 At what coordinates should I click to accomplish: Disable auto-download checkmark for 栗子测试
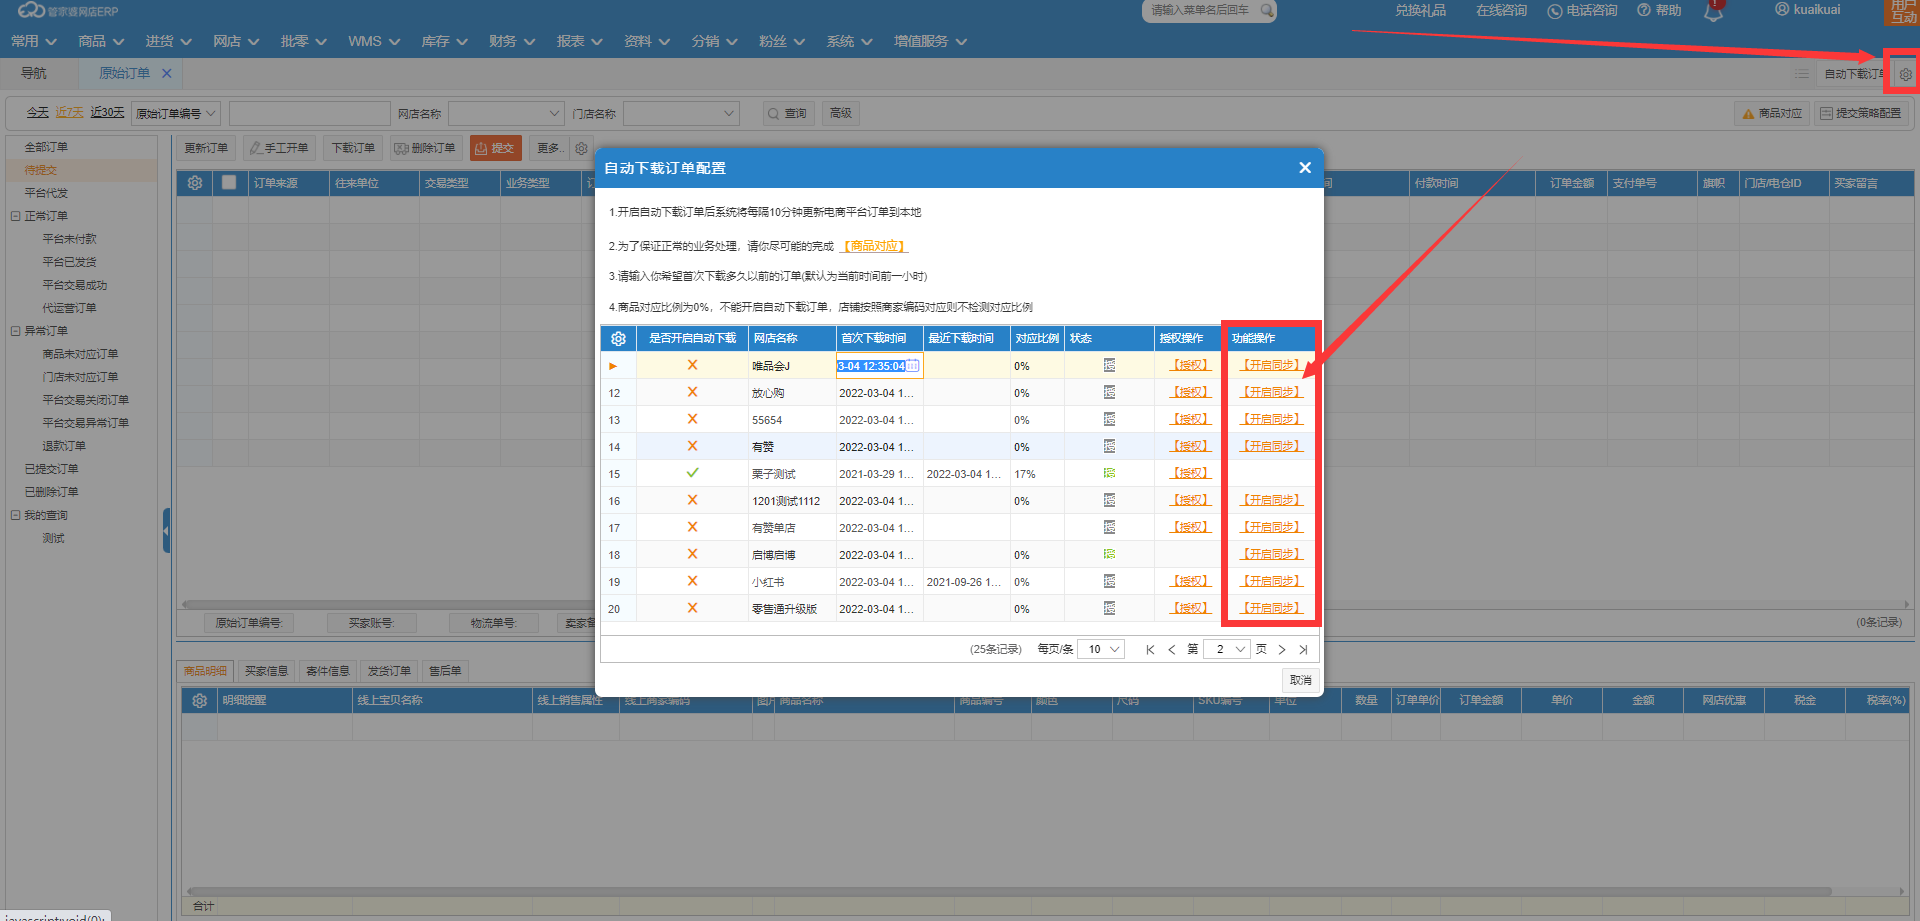click(x=692, y=474)
